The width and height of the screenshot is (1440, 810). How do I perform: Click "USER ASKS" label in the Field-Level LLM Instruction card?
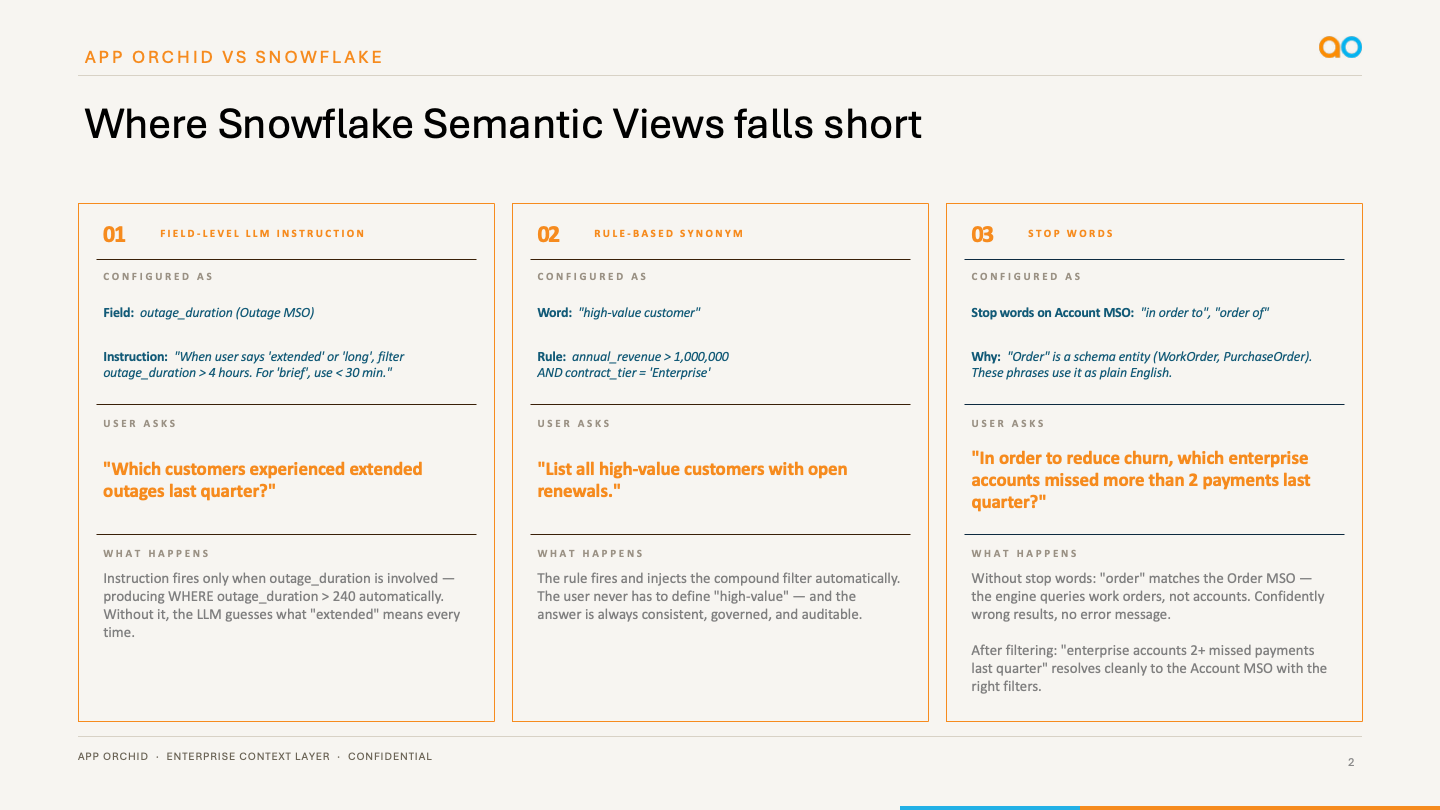[x=140, y=424]
